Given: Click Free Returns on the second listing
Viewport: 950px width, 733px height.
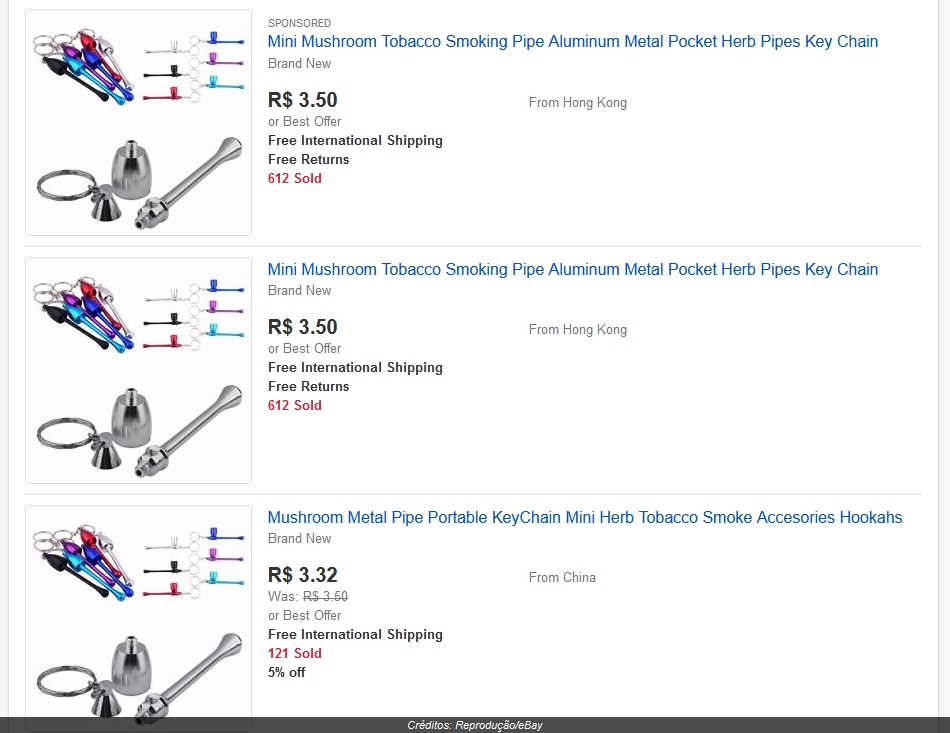Looking at the screenshot, I should [x=308, y=386].
